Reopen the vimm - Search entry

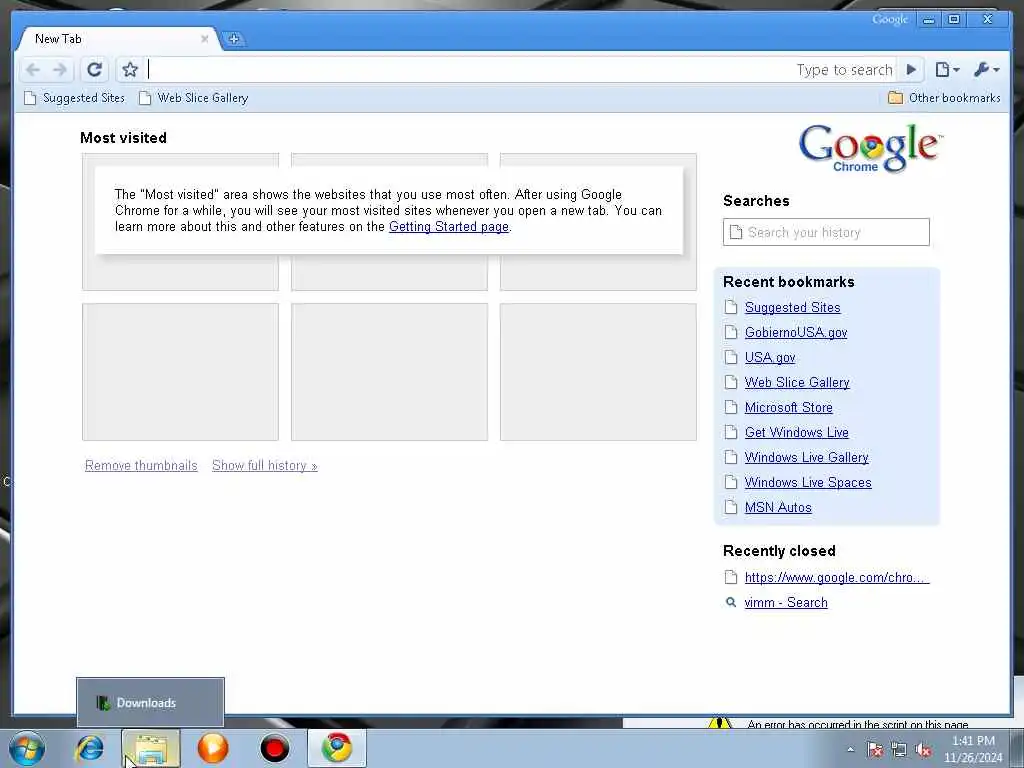pos(786,602)
